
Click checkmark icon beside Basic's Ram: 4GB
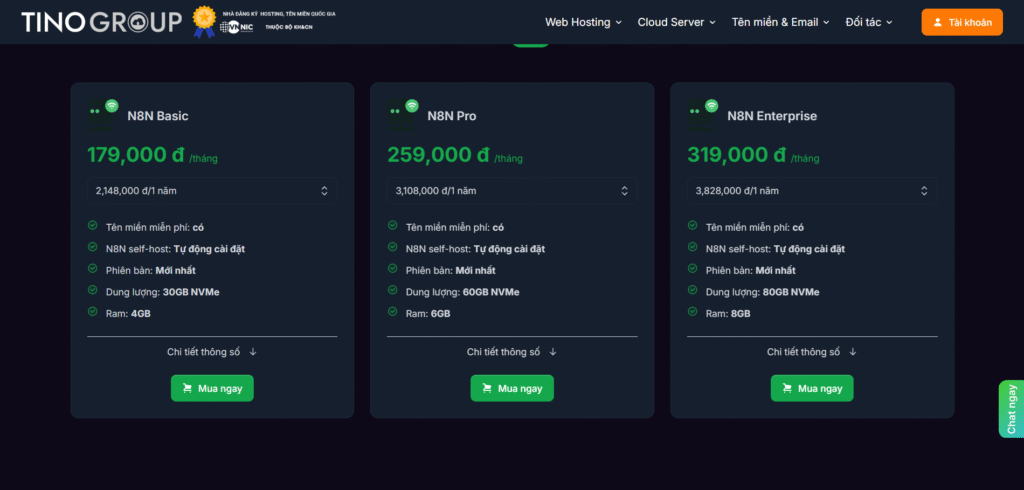point(93,312)
